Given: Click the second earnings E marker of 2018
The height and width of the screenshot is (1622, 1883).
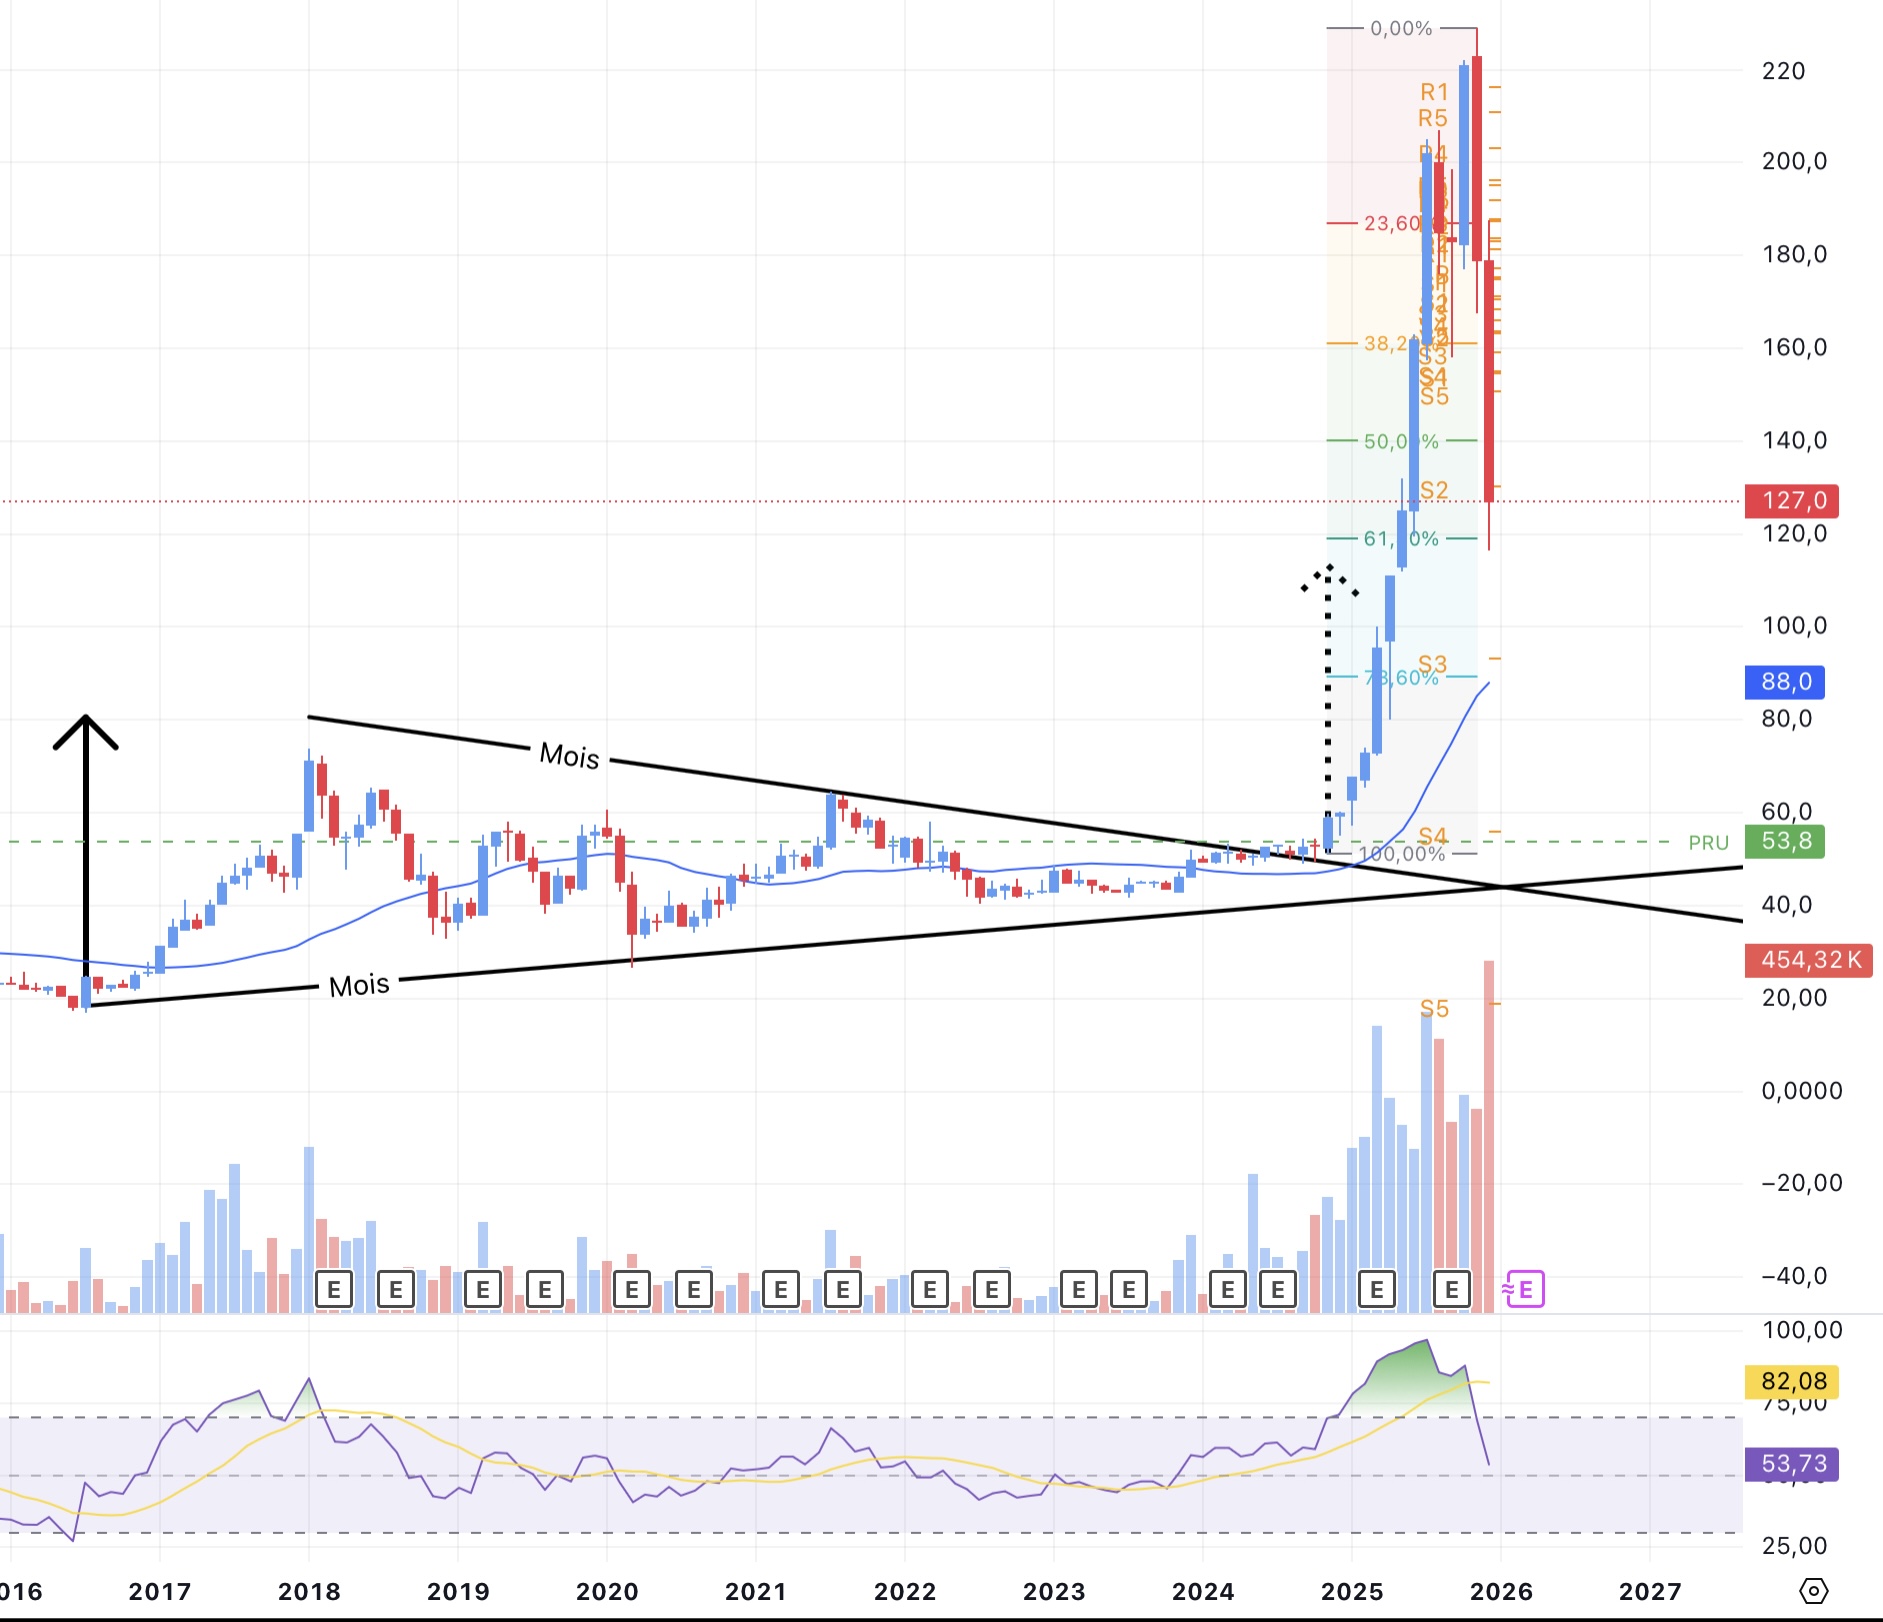Looking at the screenshot, I should click(x=396, y=1289).
